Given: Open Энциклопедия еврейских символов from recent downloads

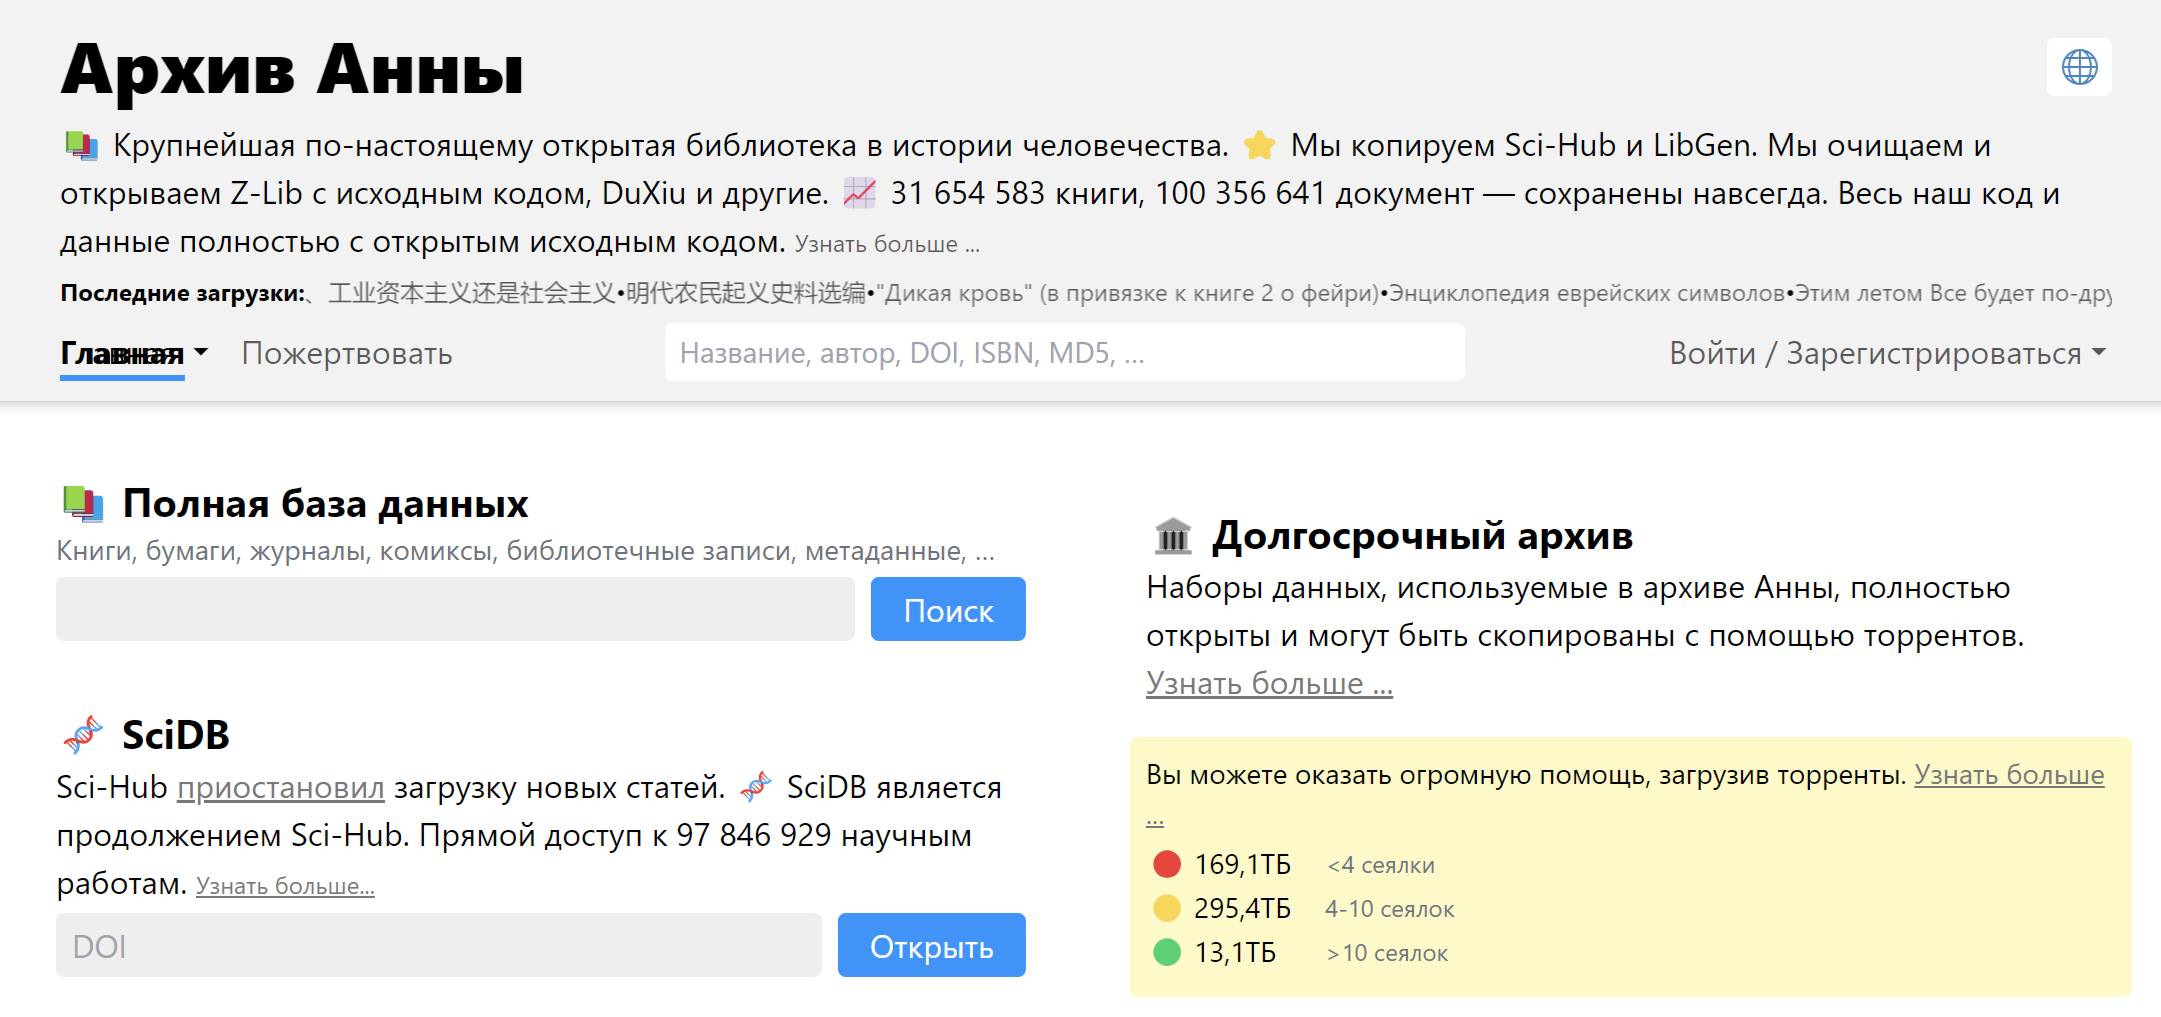Looking at the screenshot, I should [x=1587, y=293].
